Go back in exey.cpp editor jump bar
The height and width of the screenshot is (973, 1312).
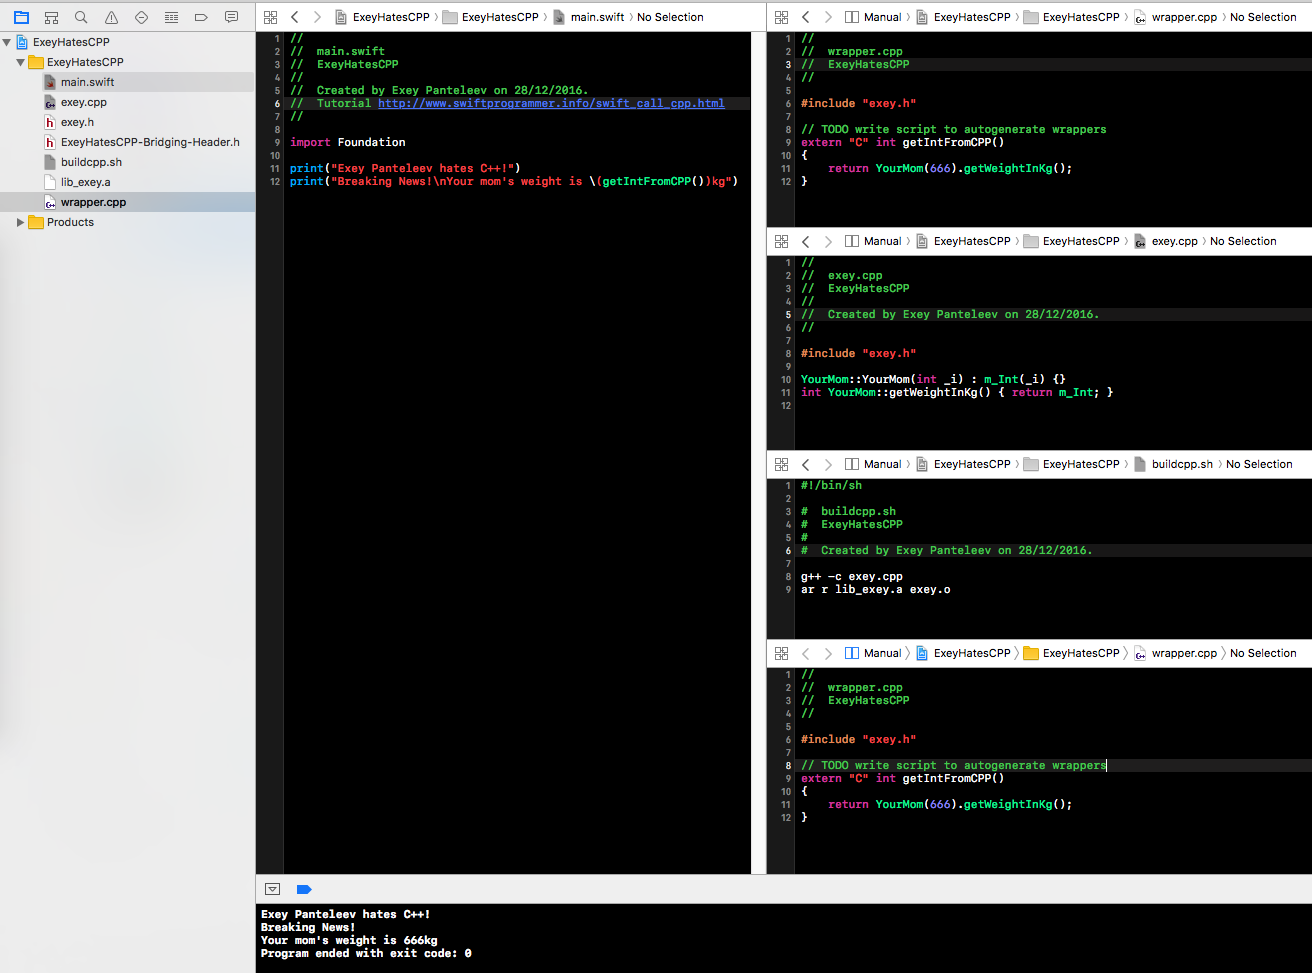tap(806, 241)
